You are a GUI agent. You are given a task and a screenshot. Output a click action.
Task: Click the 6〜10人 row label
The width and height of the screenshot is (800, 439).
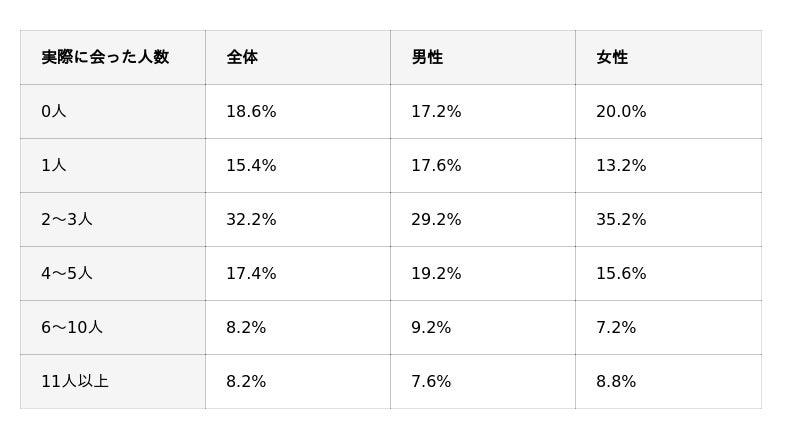pyautogui.click(x=113, y=328)
